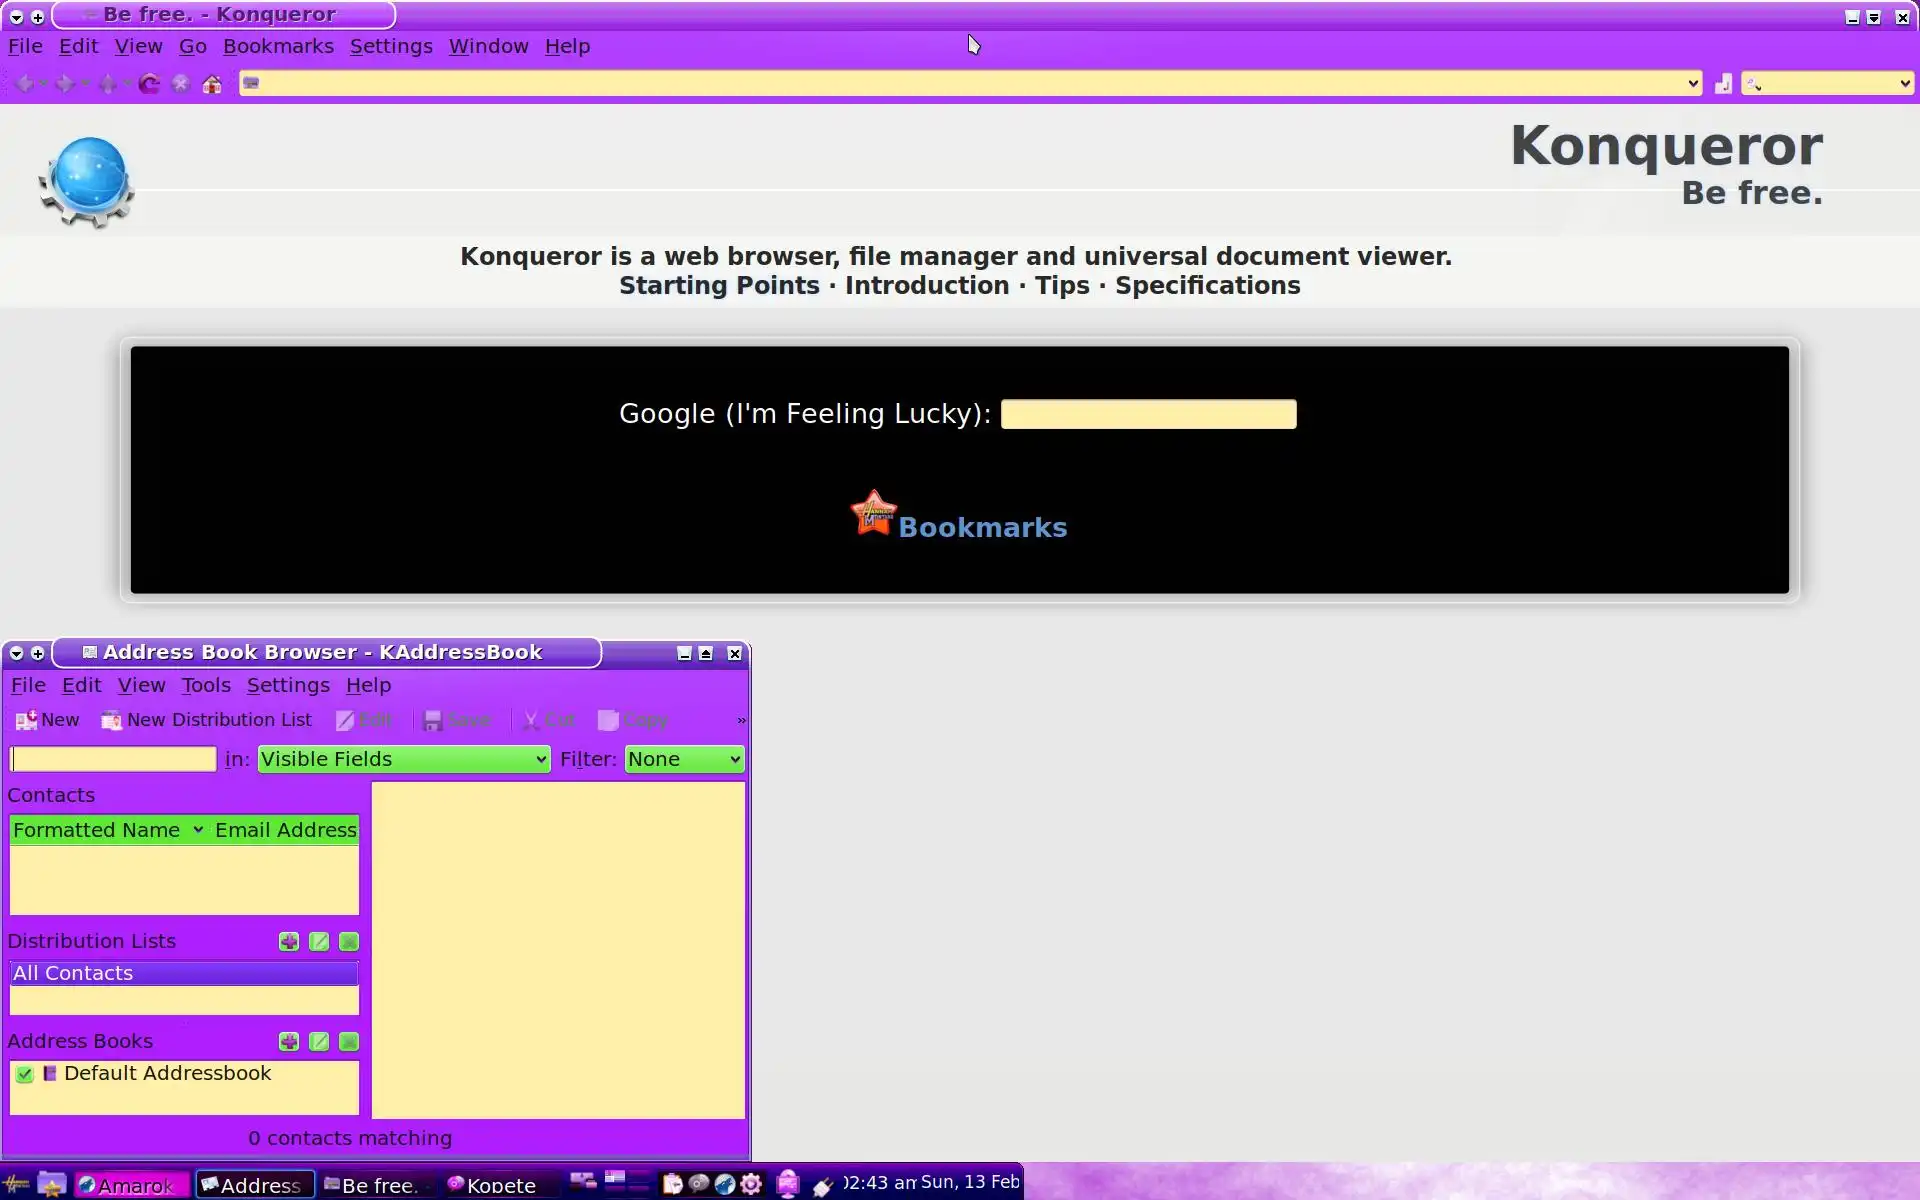Click New Distribution List toolbar button
1920x1200 pixels.
pos(207,720)
